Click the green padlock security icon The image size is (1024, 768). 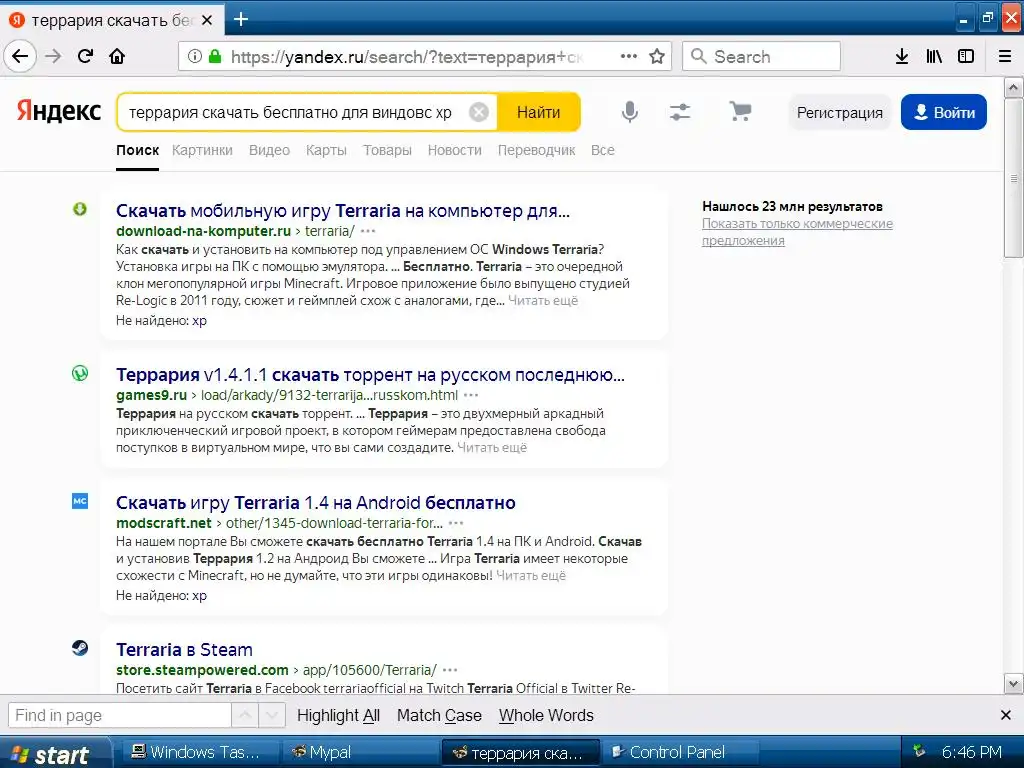(215, 56)
